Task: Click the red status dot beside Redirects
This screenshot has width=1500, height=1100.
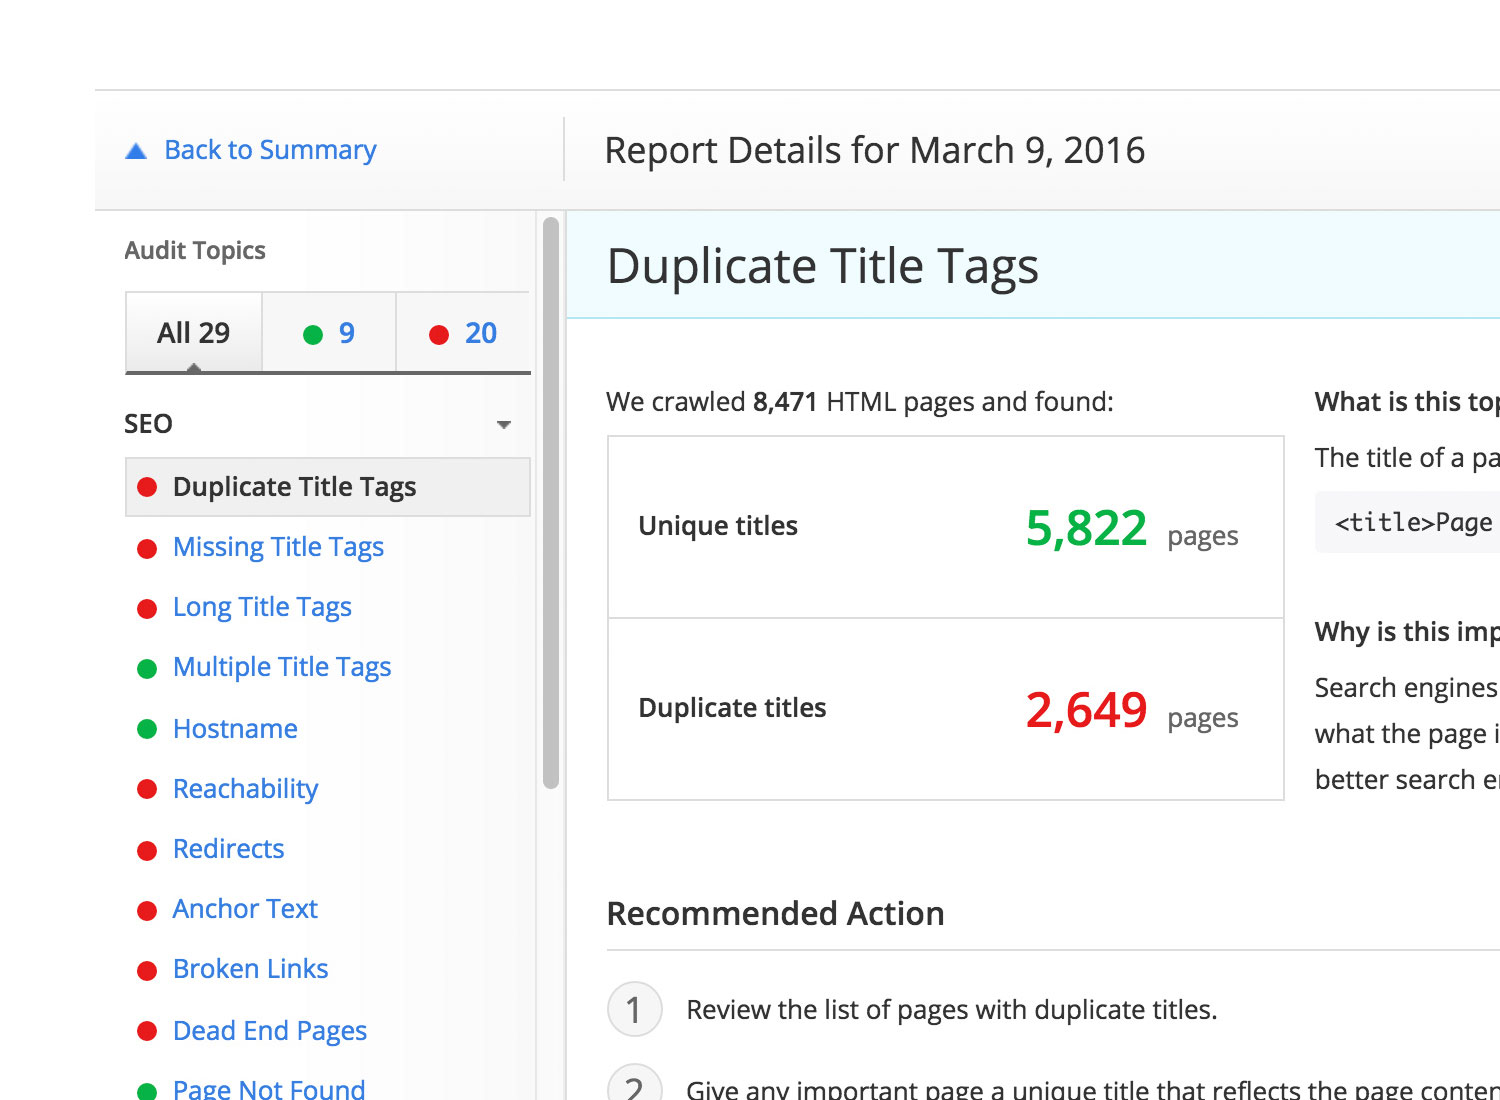Action: click(147, 851)
